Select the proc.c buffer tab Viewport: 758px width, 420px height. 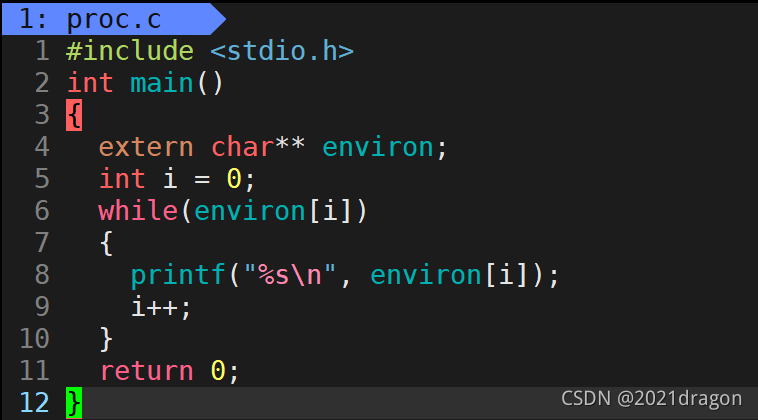click(114, 19)
